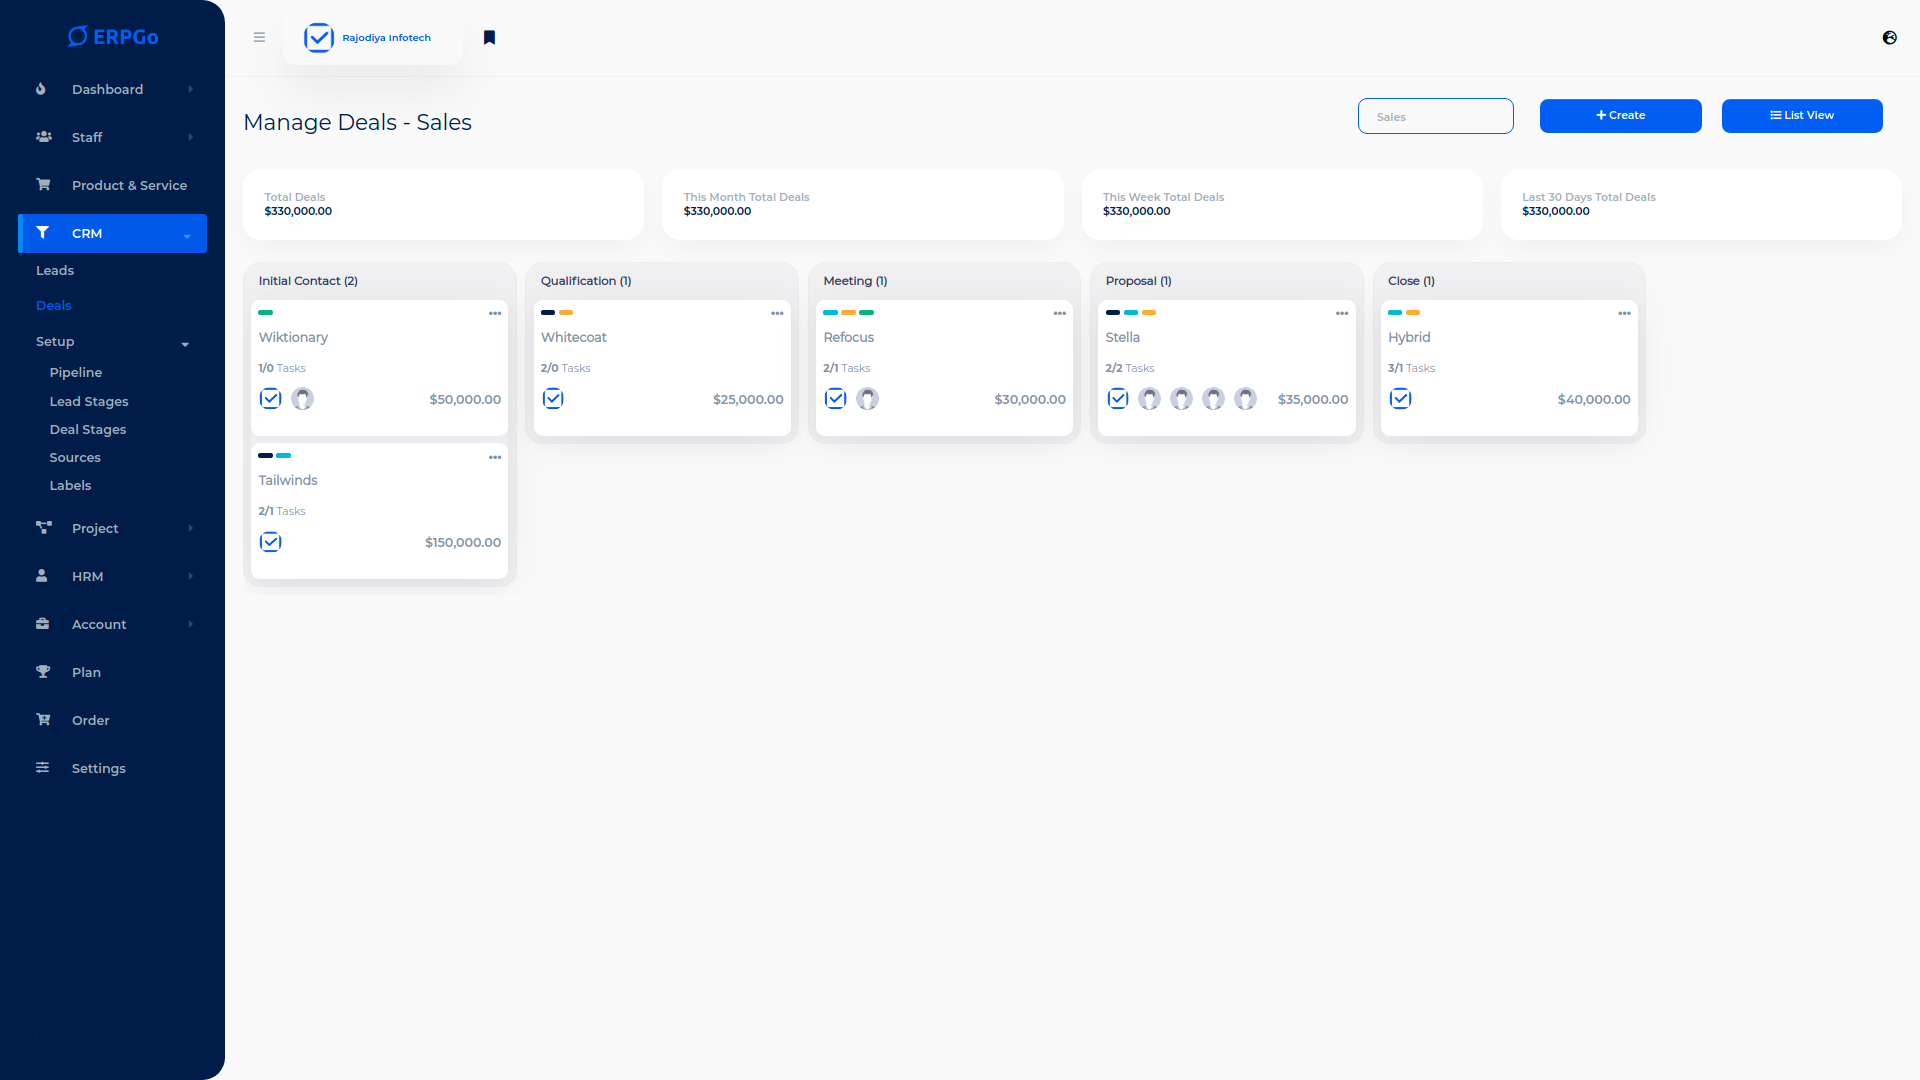Go to Leads in CRM menu
Screen dimensions: 1920x1080
tap(55, 270)
